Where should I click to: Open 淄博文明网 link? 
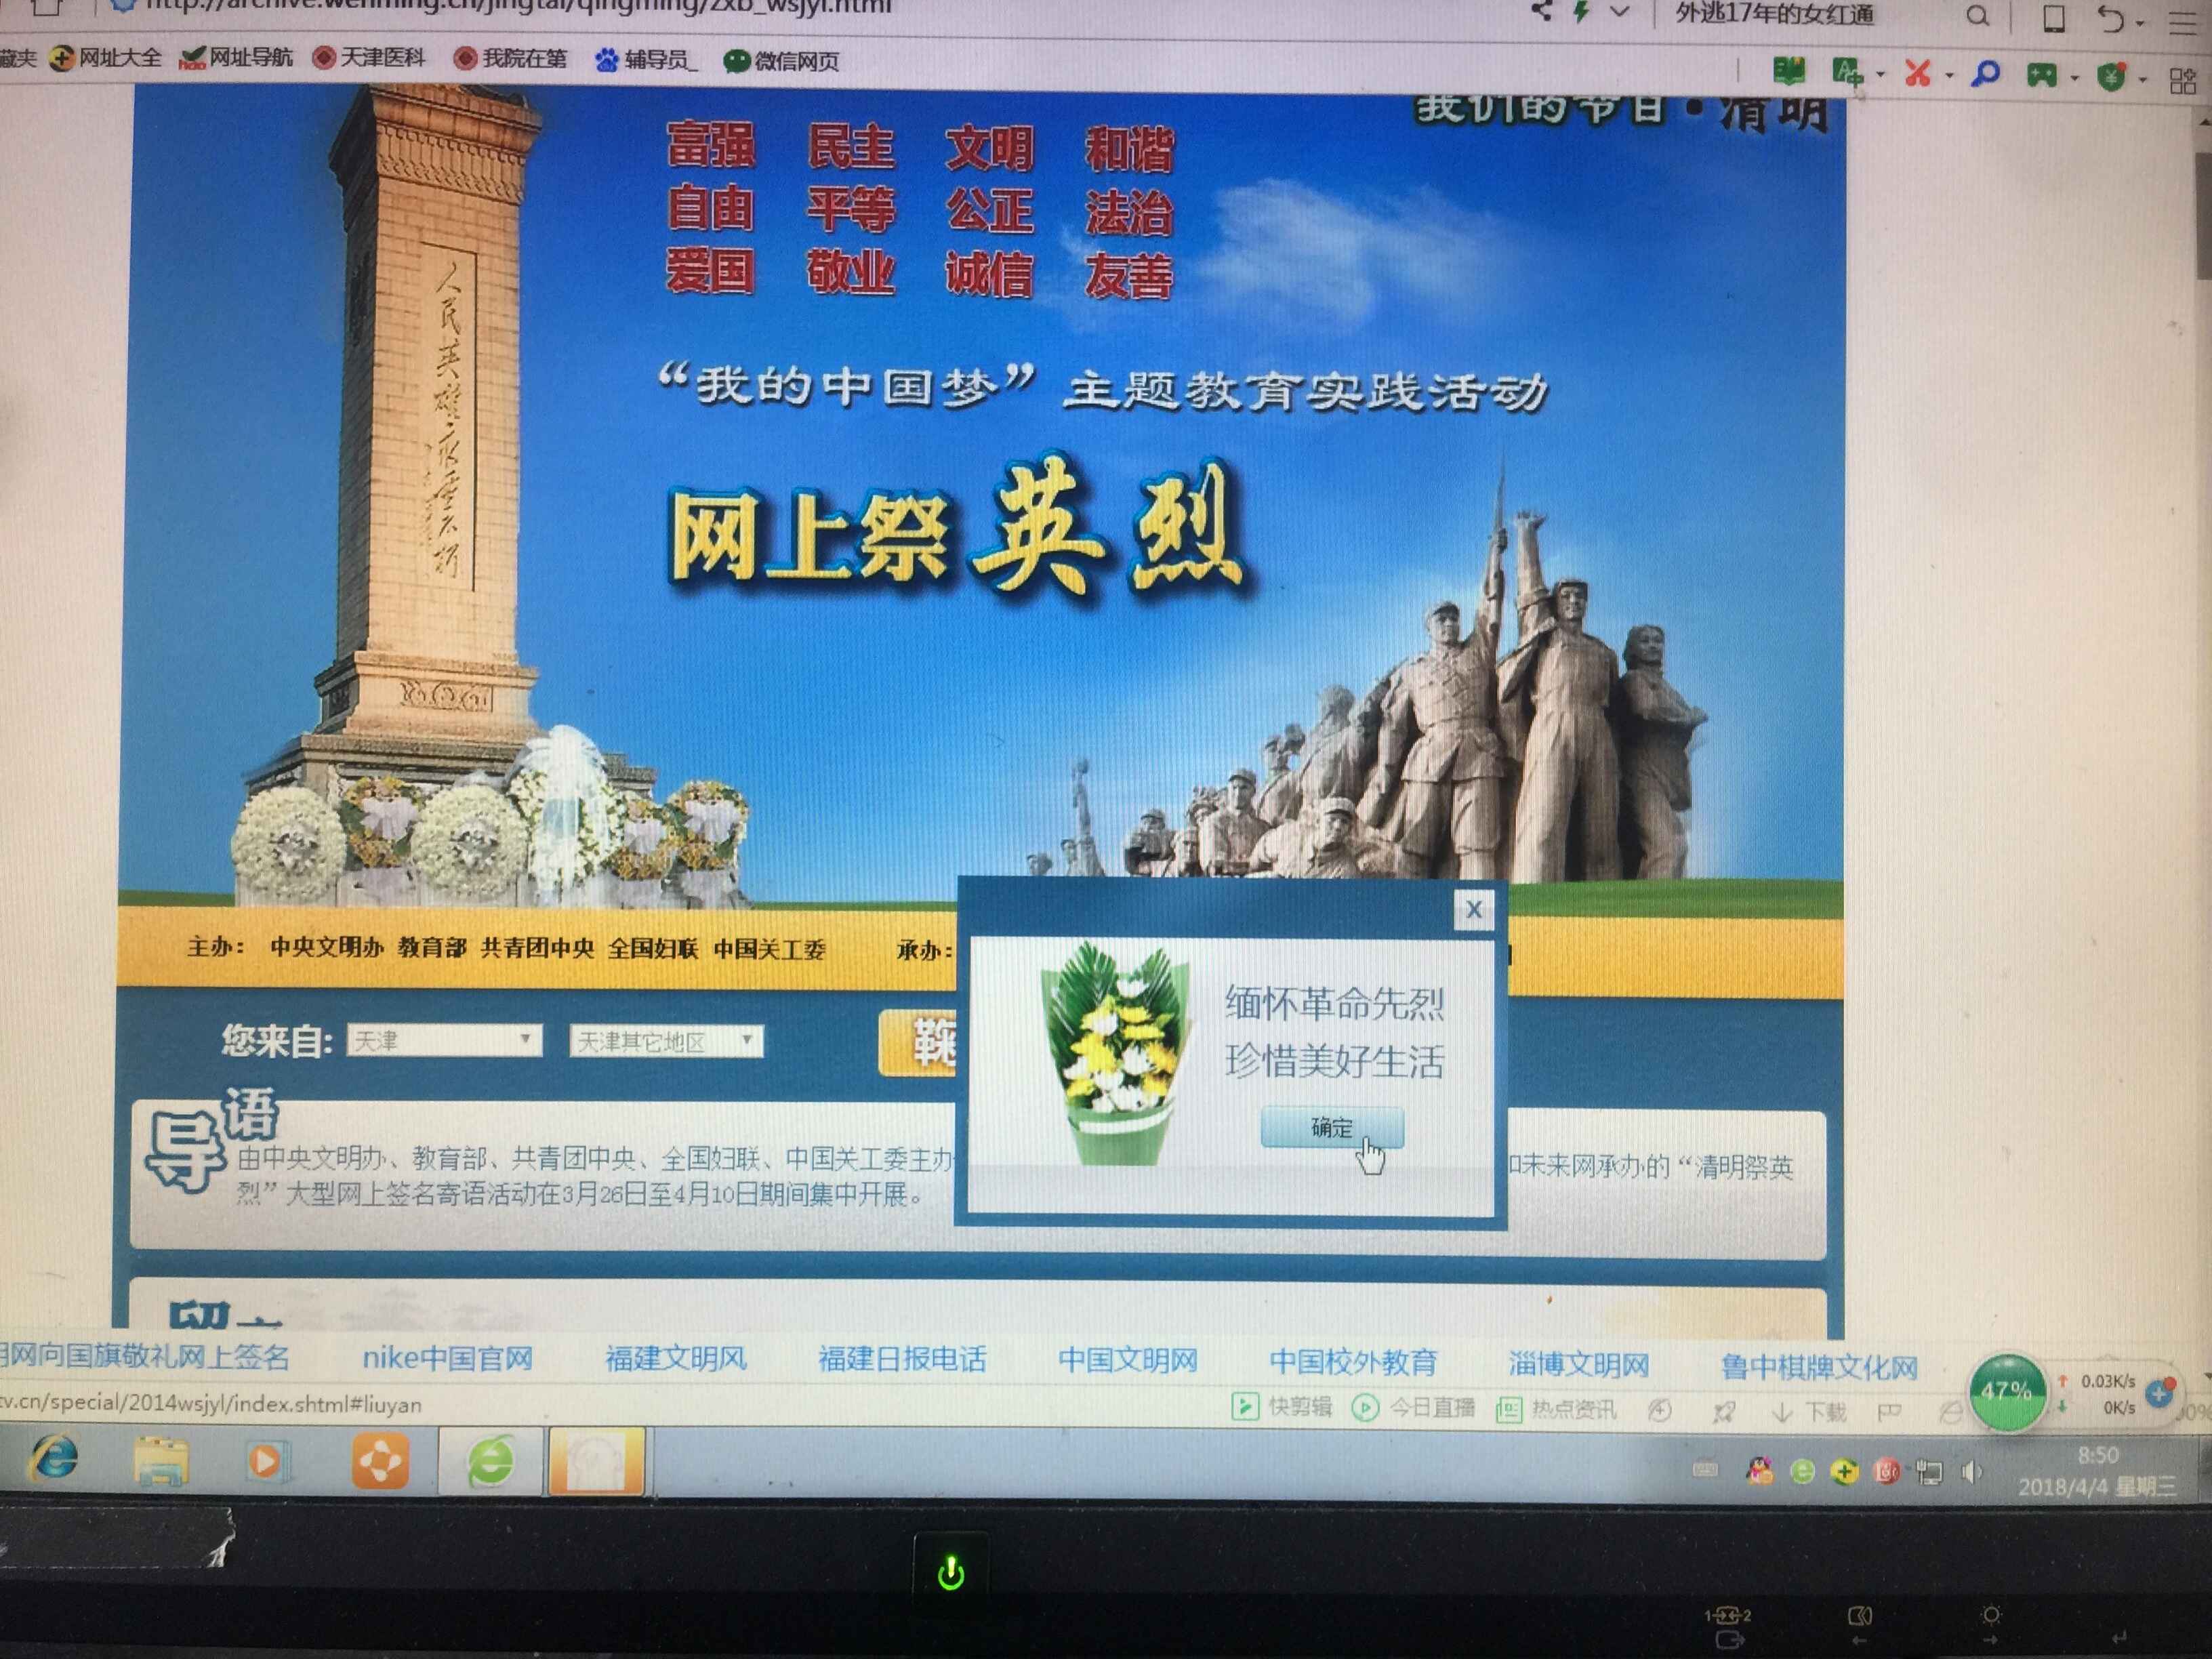[x=1579, y=1364]
